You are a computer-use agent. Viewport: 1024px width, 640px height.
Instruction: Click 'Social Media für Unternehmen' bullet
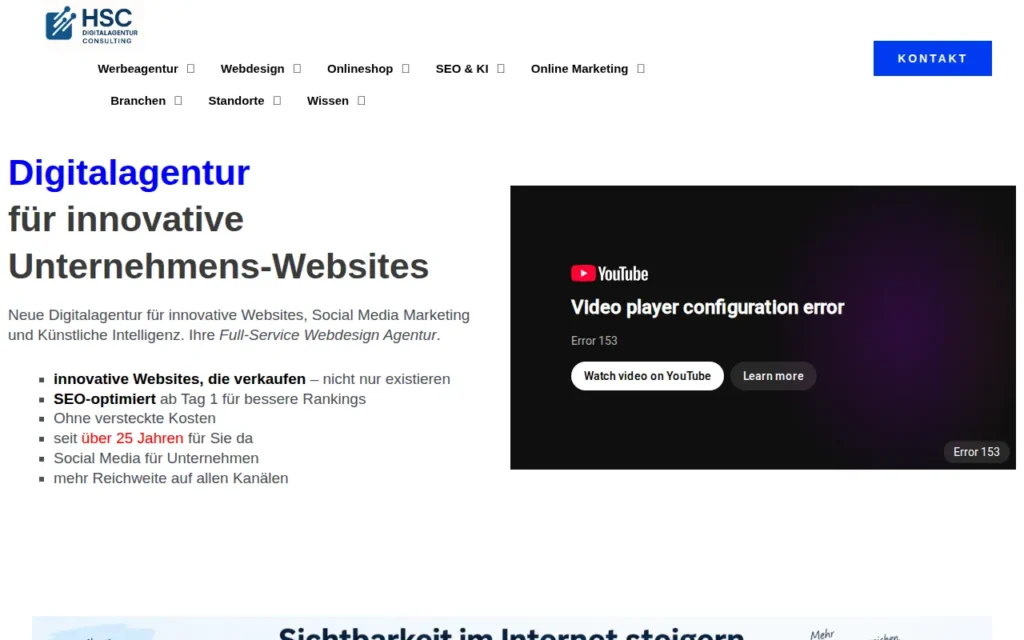pos(156,458)
